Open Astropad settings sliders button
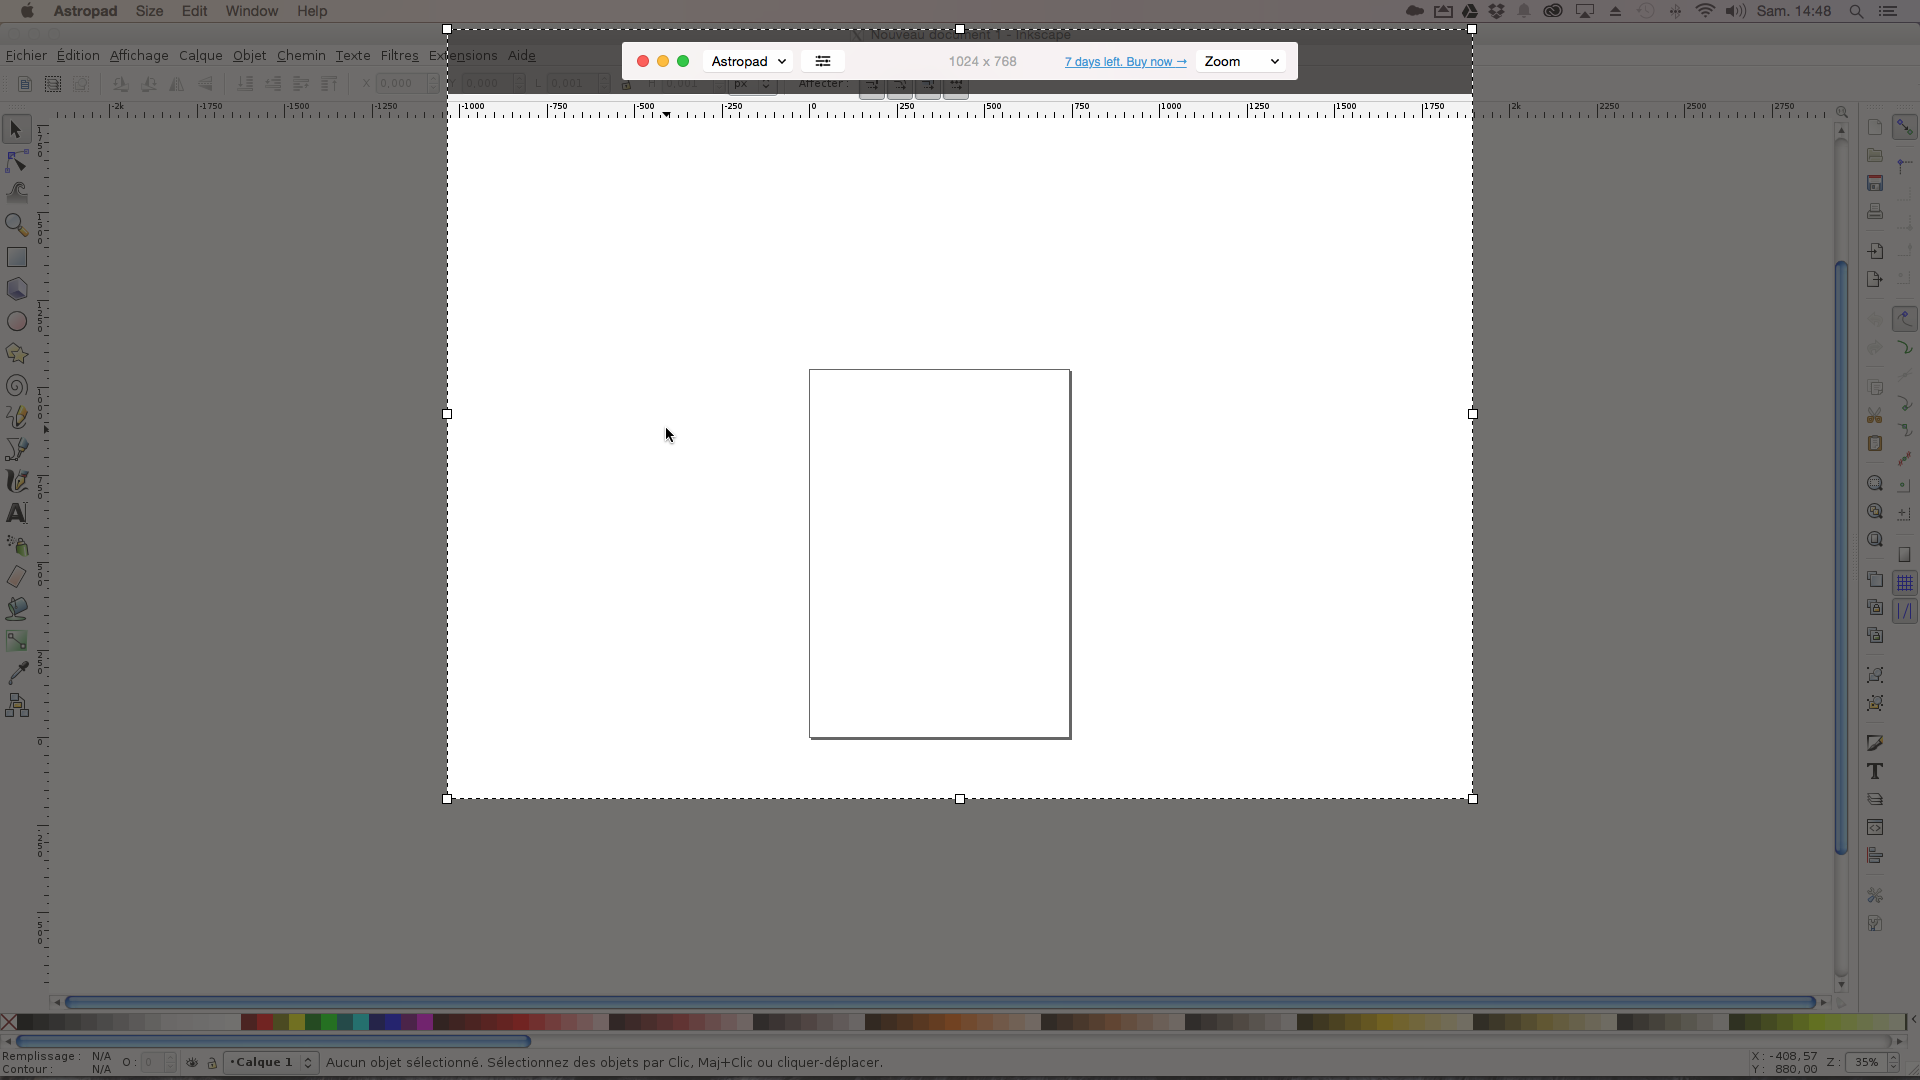 (x=823, y=61)
